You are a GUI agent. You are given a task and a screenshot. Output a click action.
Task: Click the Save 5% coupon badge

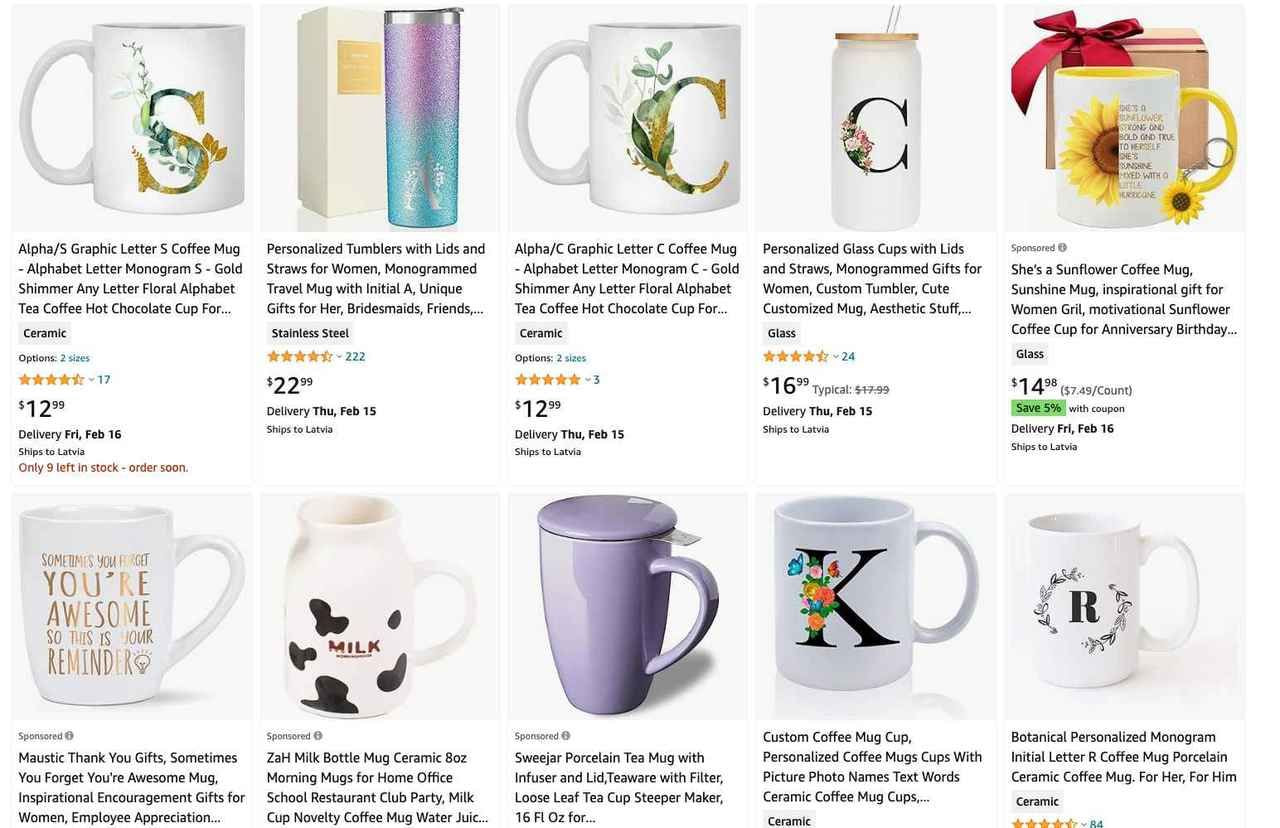tap(1038, 407)
